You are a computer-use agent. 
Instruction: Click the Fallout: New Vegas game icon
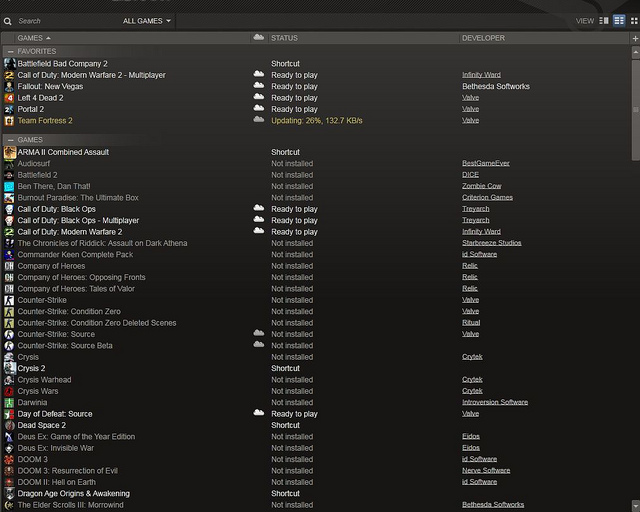pos(9,87)
